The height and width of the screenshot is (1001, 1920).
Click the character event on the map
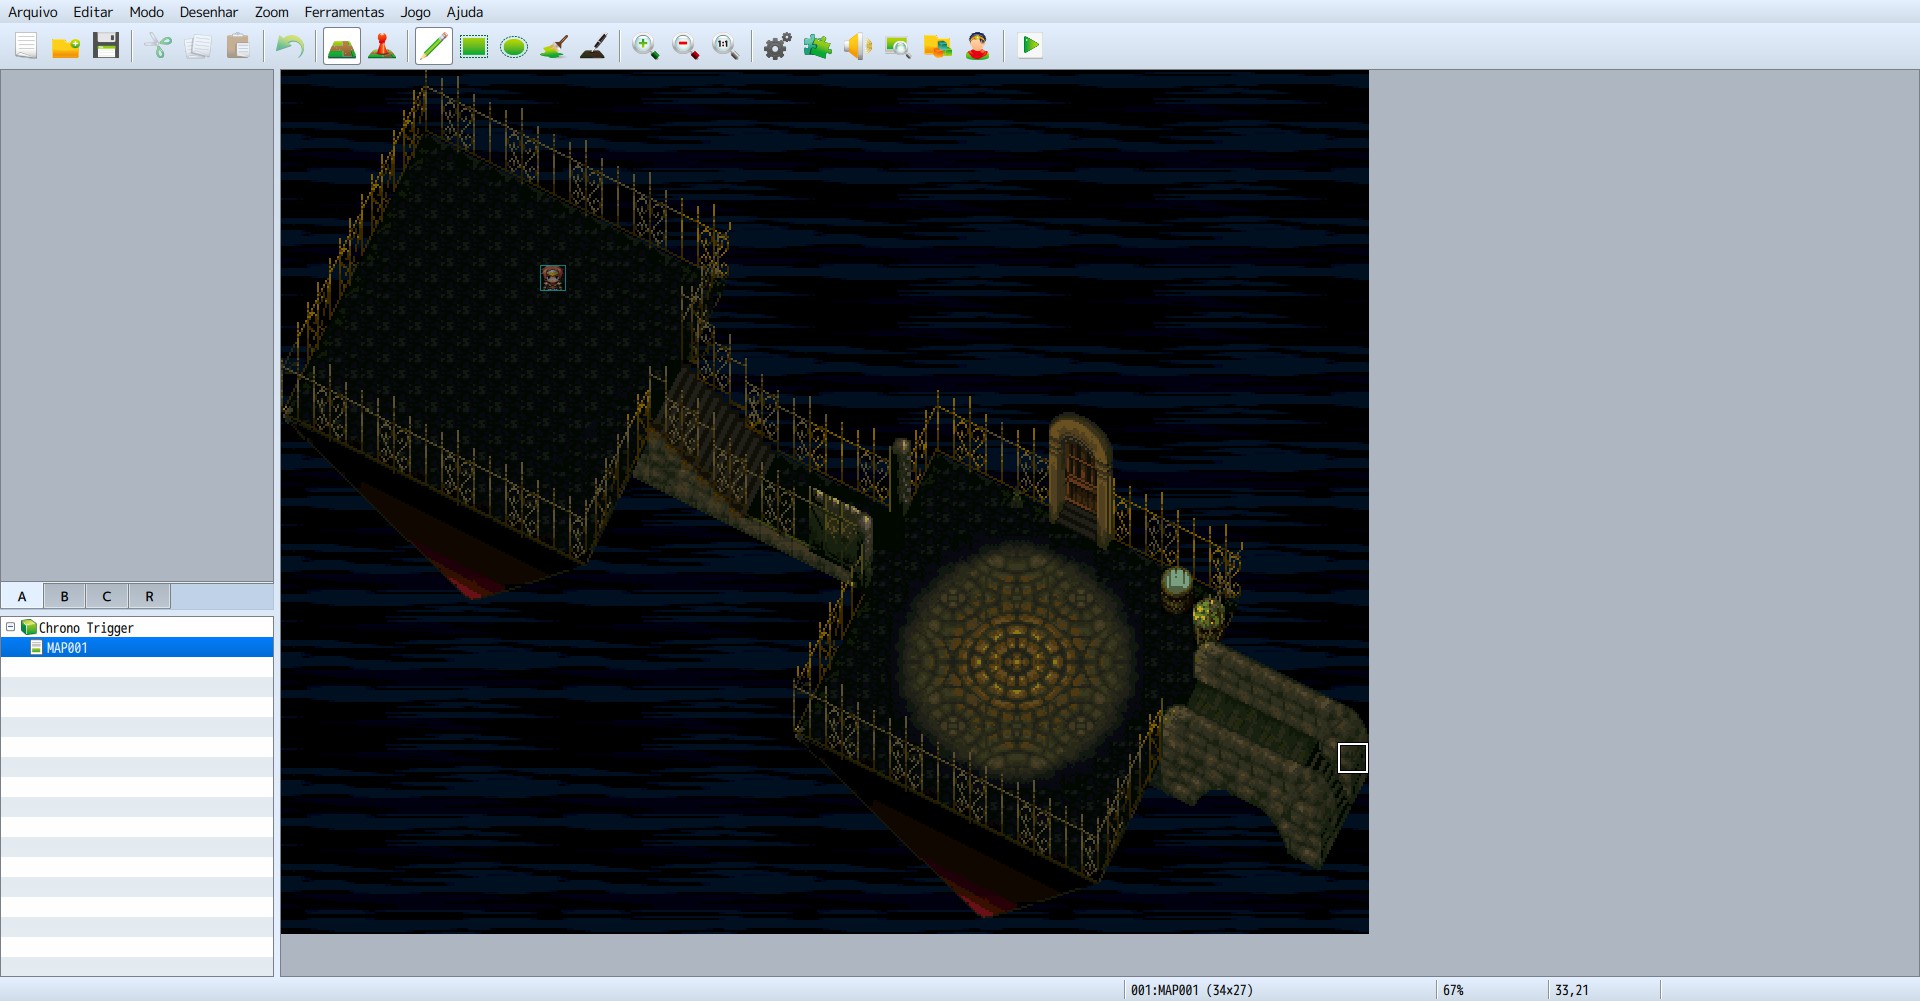[x=553, y=277]
